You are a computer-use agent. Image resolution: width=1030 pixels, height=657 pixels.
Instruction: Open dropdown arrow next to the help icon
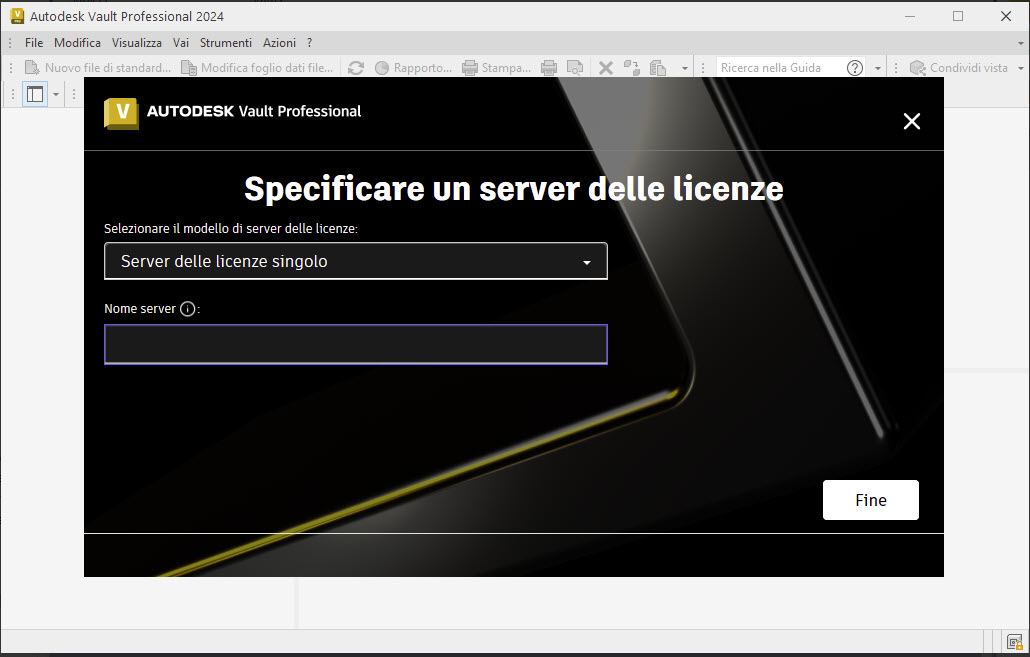[x=878, y=68]
